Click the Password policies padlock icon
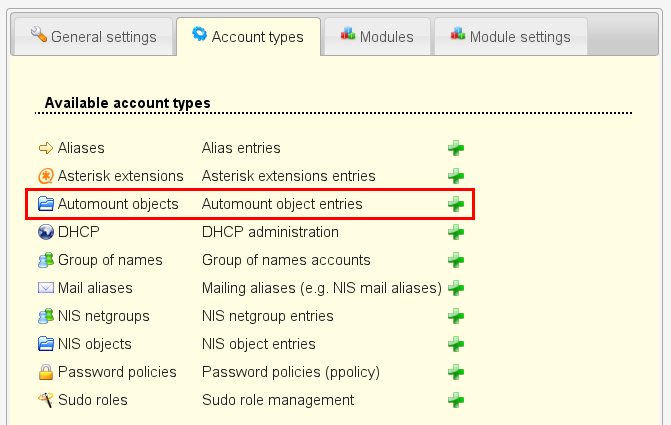671x425 pixels. point(45,372)
